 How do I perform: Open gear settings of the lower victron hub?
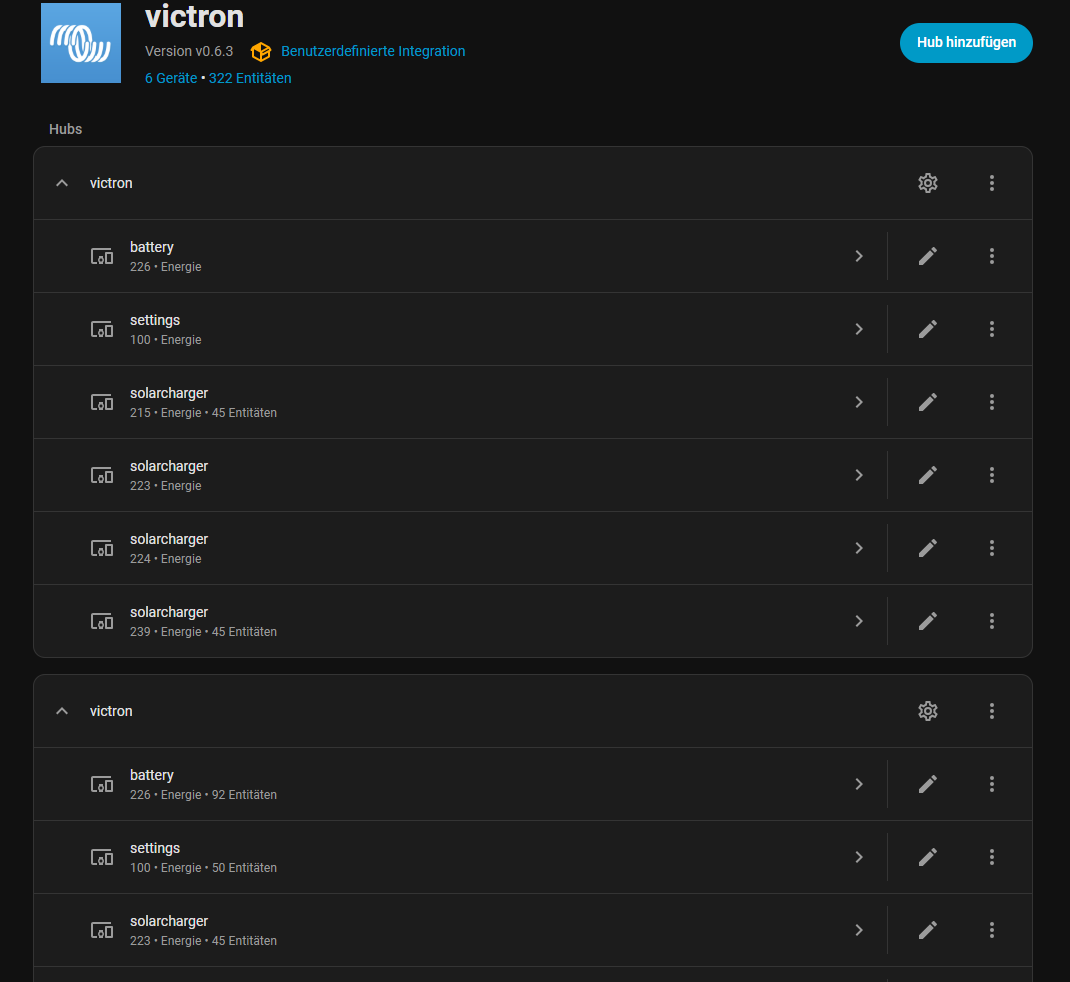click(x=927, y=711)
